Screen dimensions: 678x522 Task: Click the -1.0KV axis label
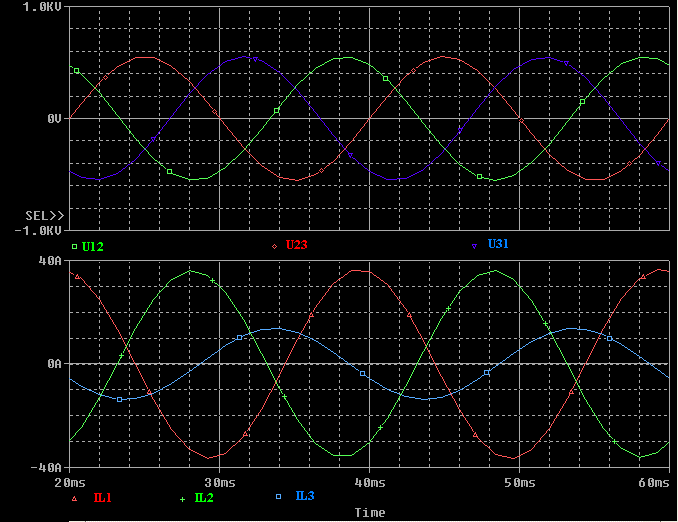coord(38,231)
